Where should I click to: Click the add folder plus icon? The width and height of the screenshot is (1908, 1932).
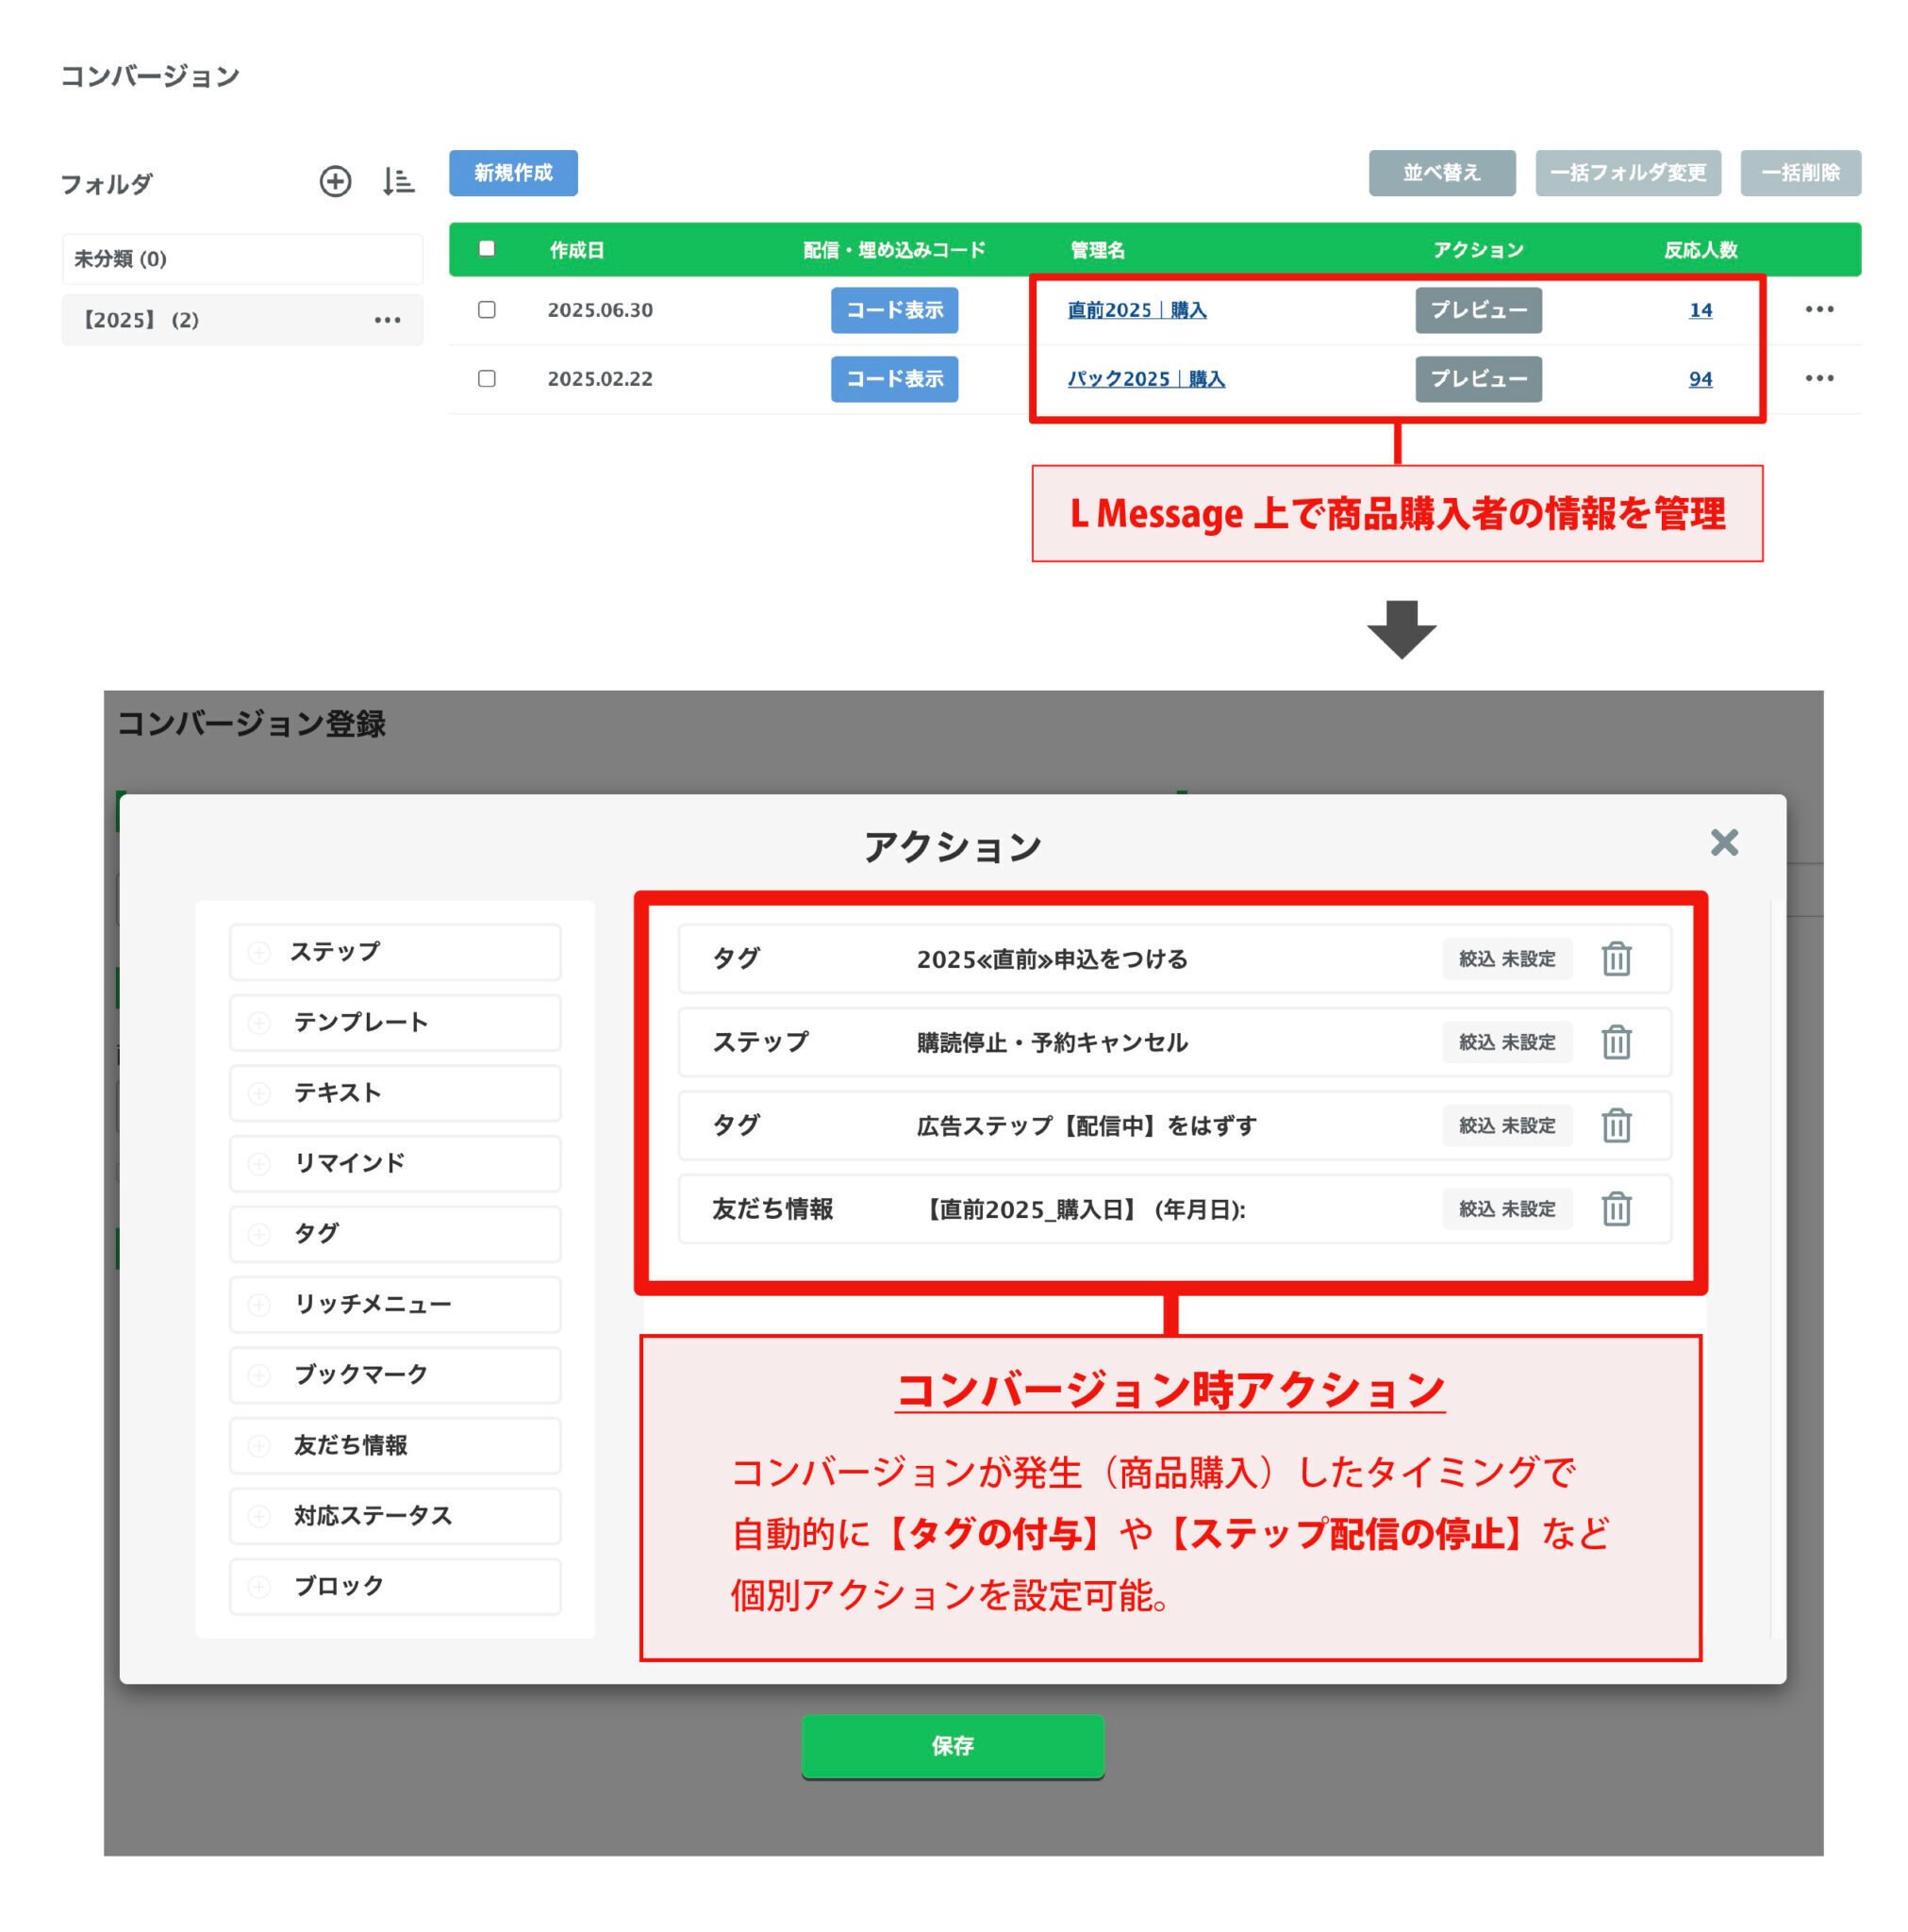[336, 182]
